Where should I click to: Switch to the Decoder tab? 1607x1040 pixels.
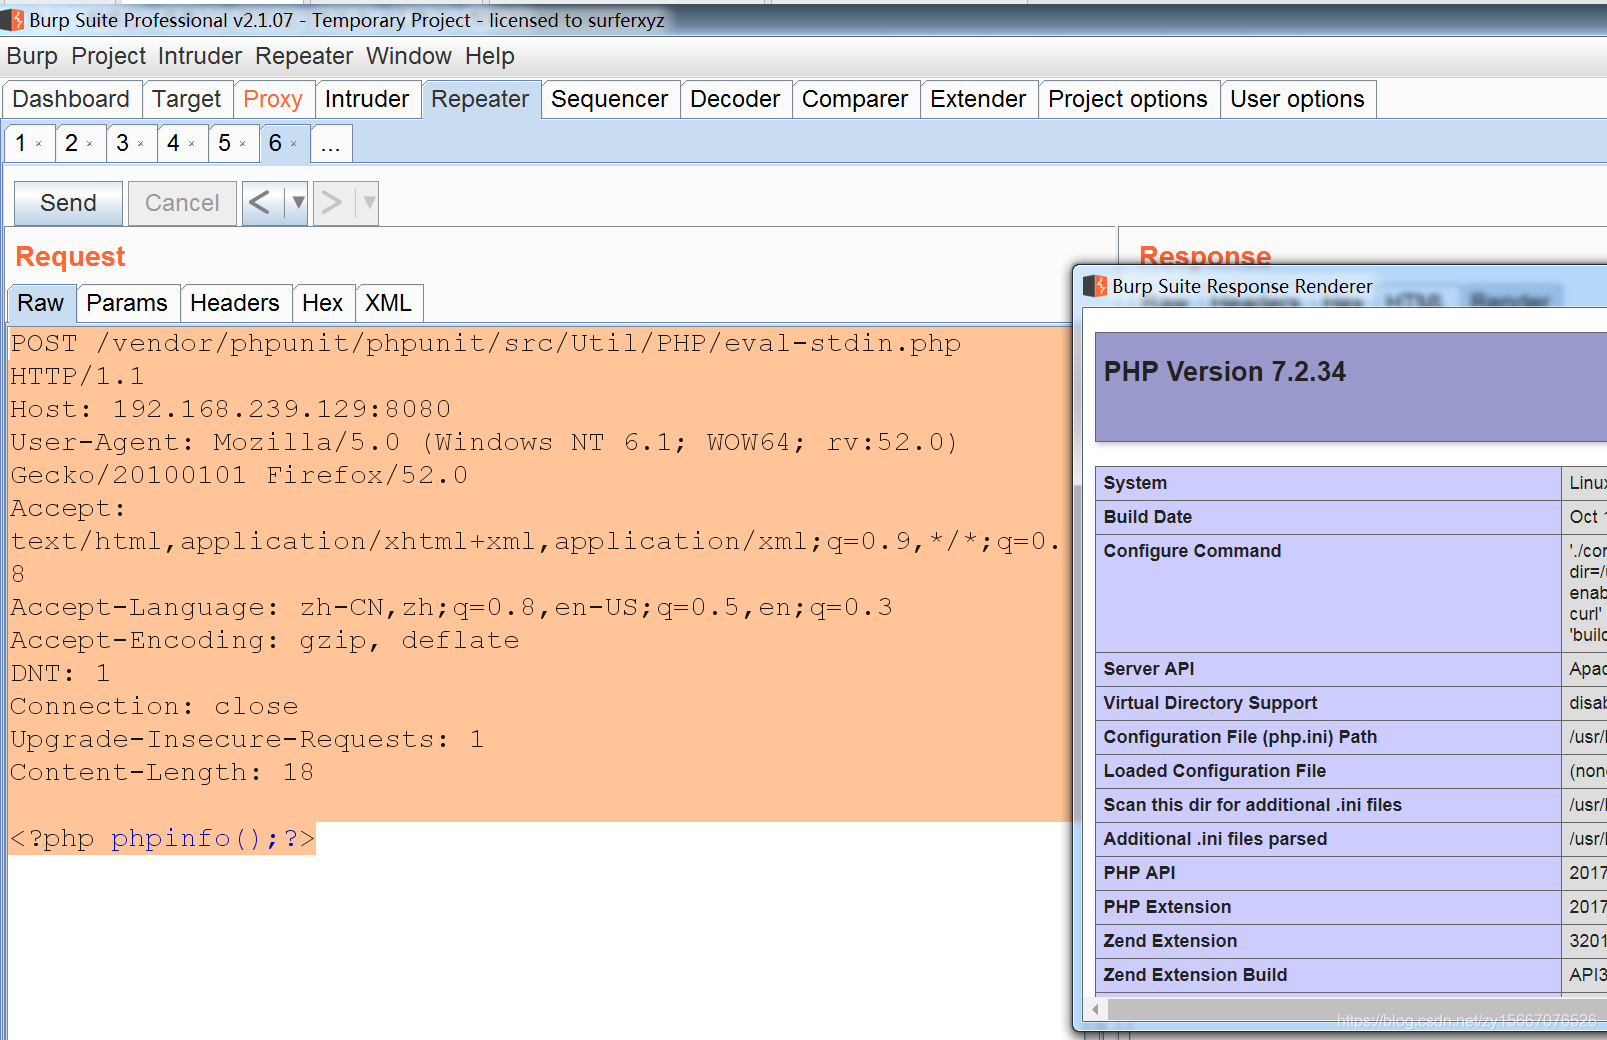(735, 99)
